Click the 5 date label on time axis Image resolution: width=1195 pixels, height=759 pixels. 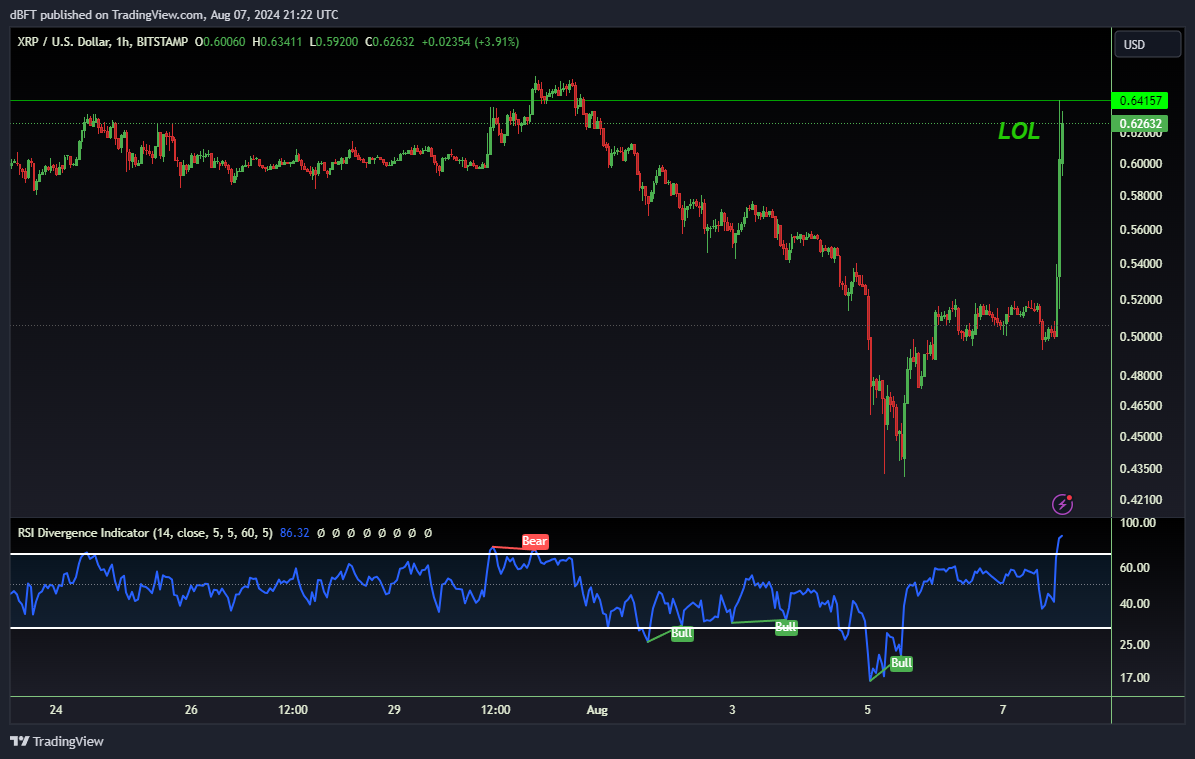point(867,709)
